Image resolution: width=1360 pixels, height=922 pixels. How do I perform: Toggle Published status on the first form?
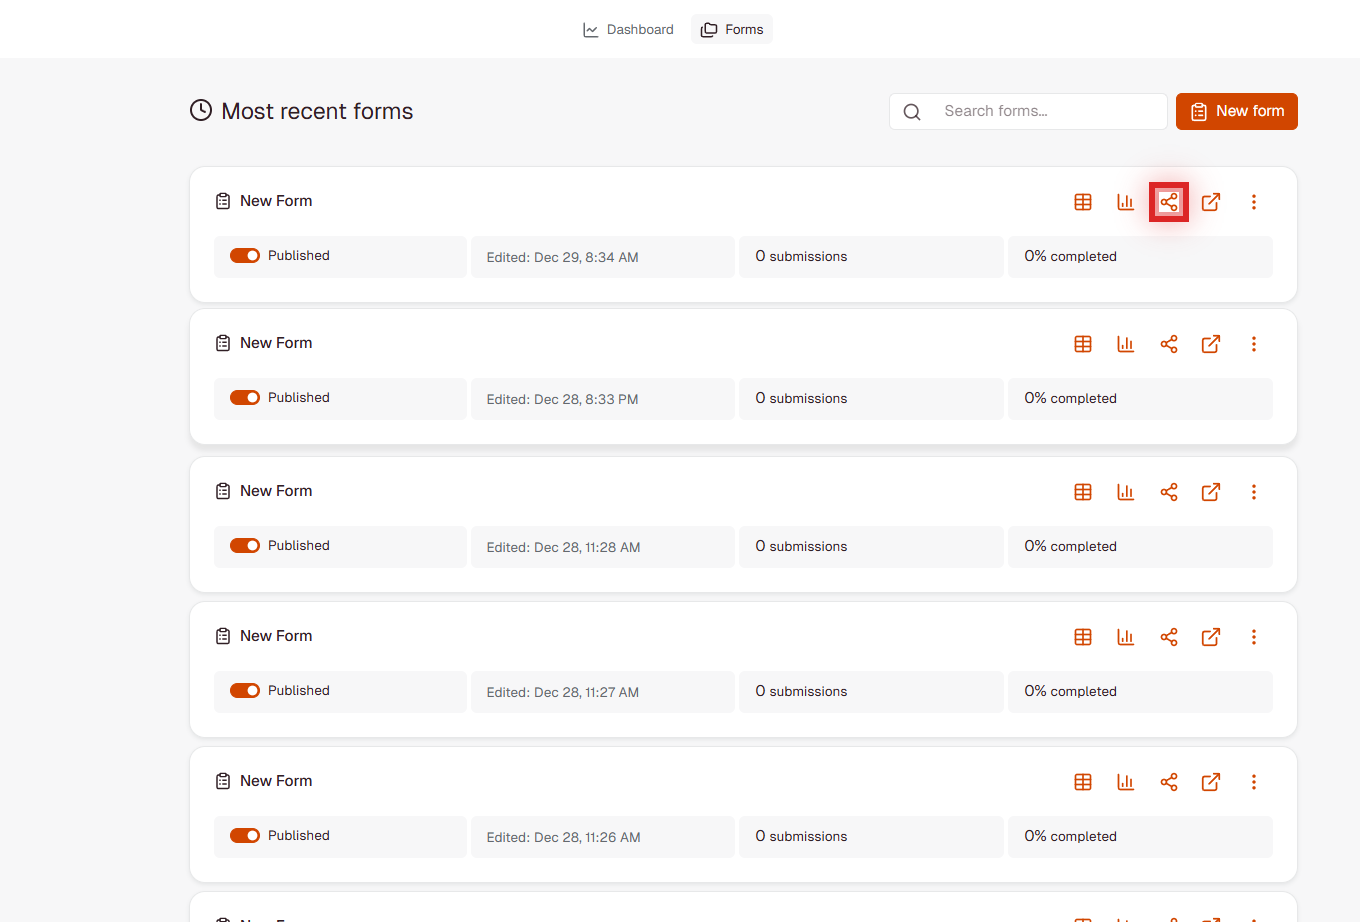click(x=245, y=255)
